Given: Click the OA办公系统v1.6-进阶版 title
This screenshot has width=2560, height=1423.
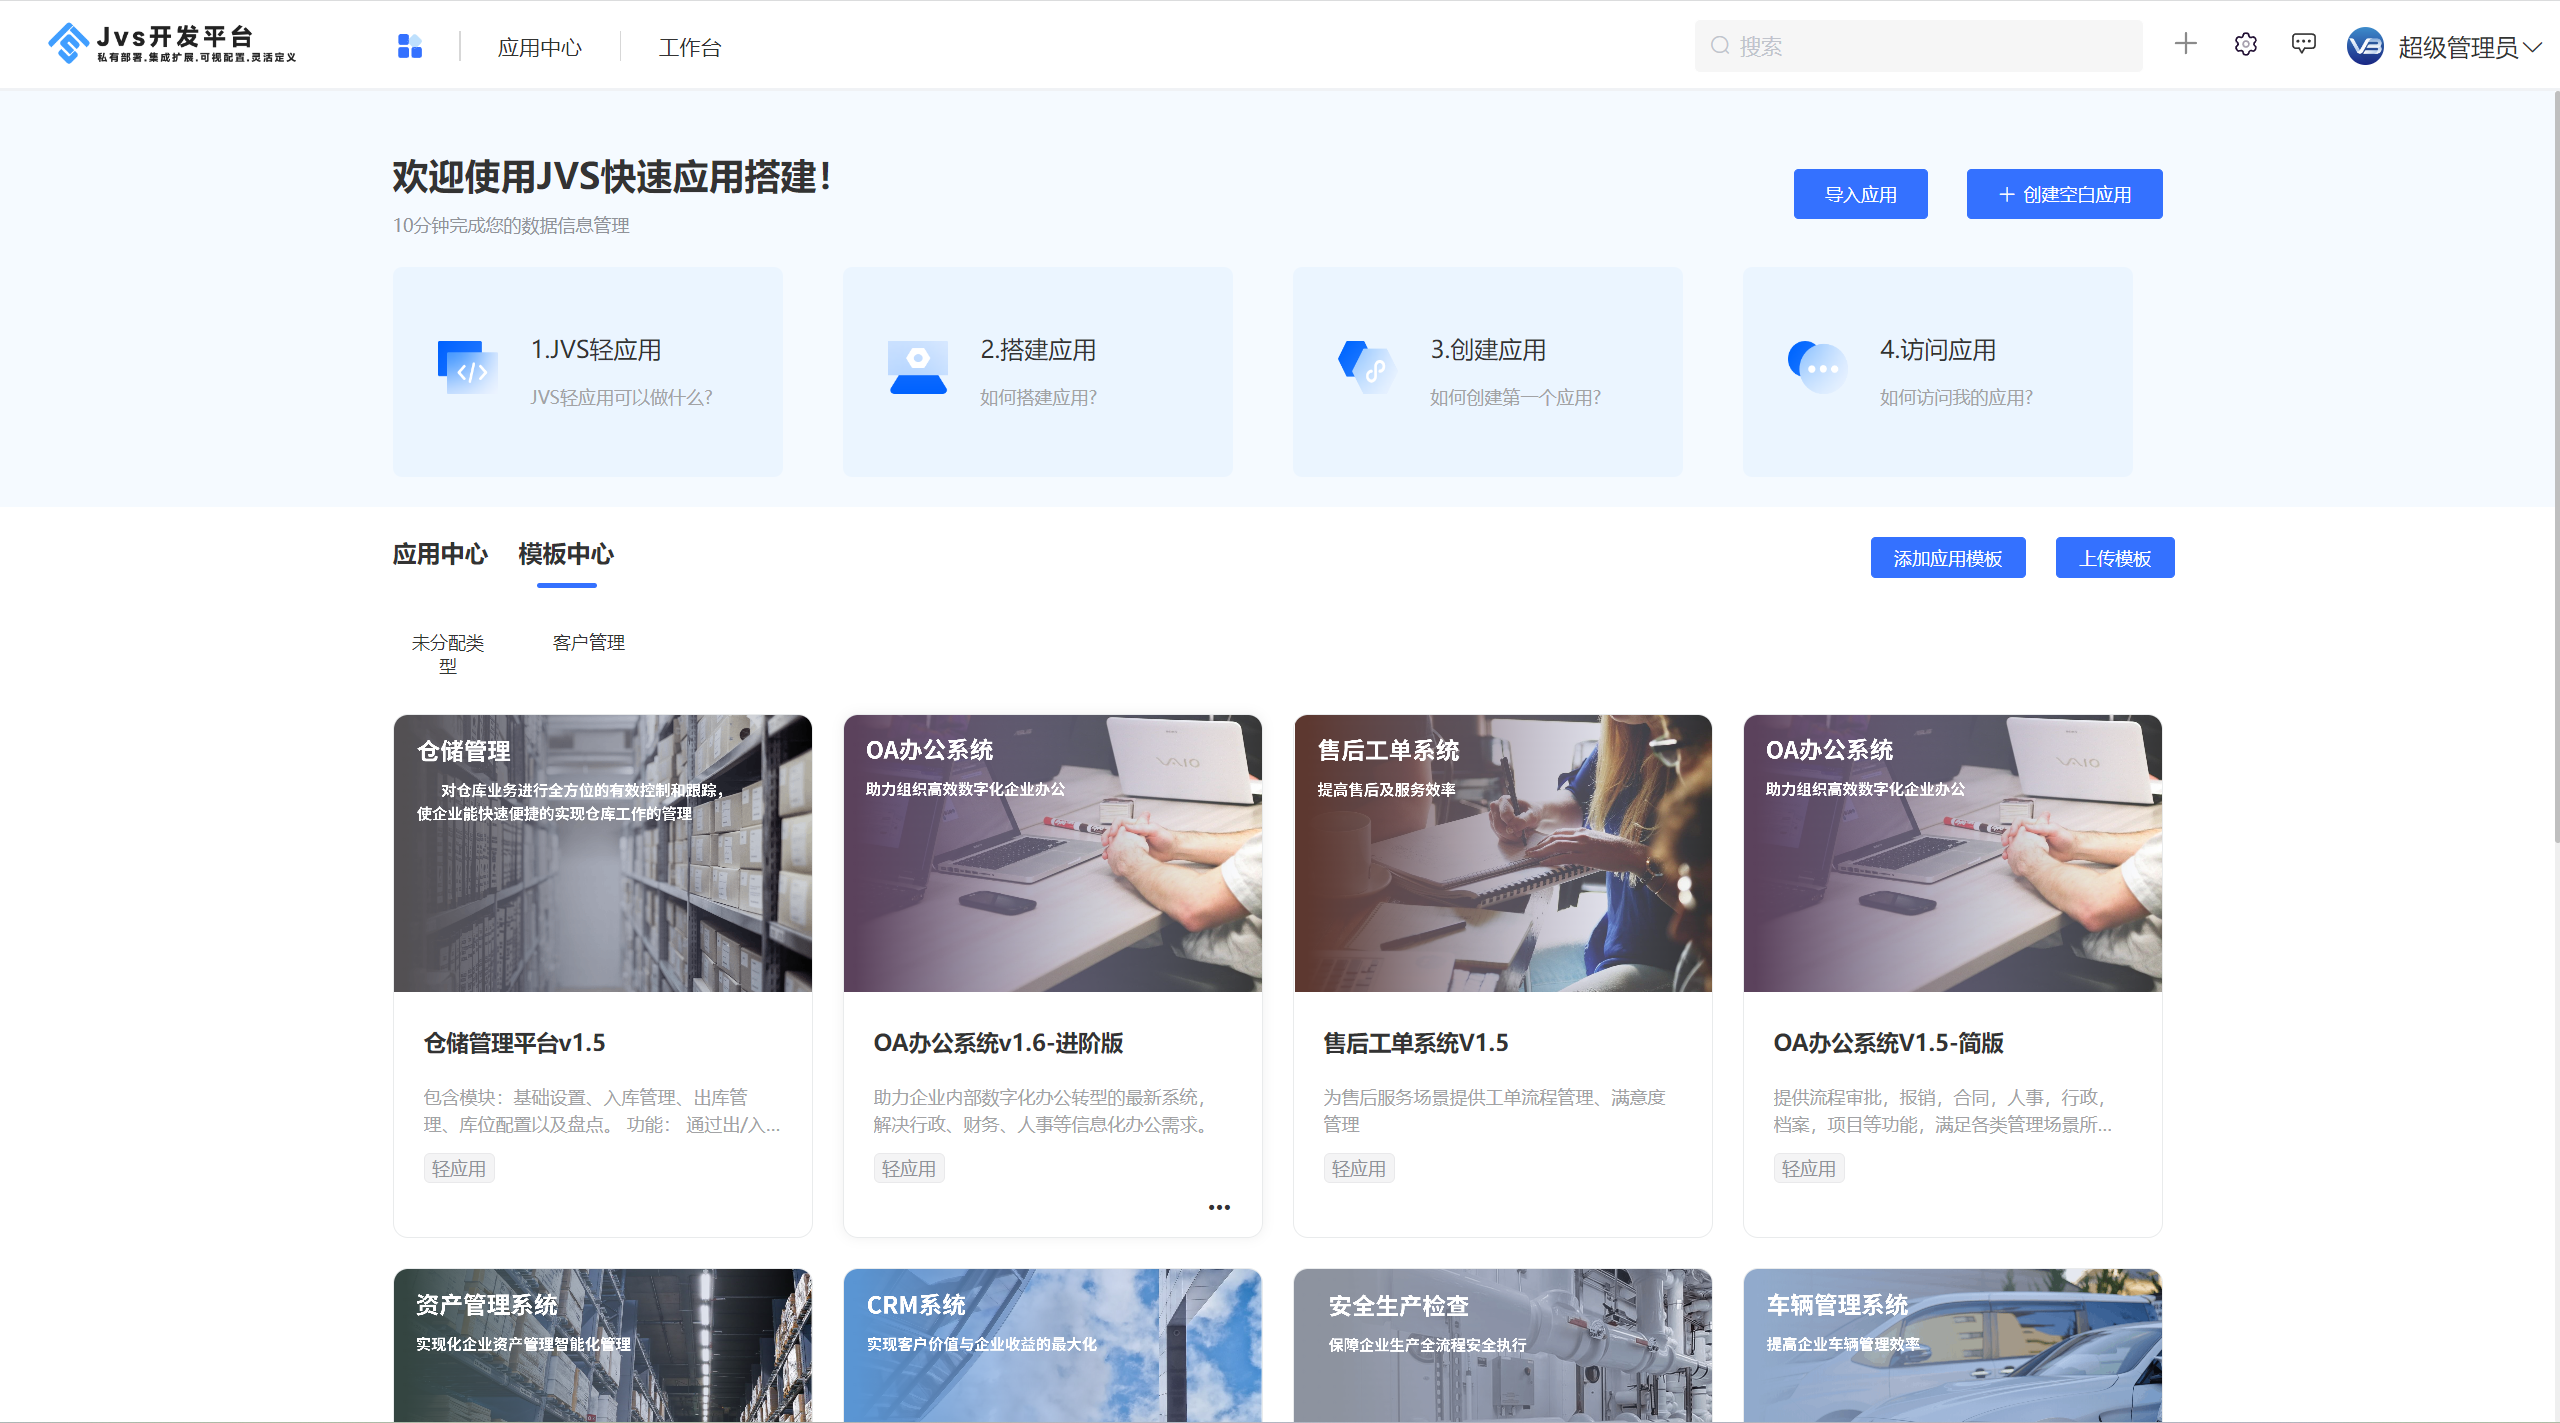Looking at the screenshot, I should tap(998, 1043).
